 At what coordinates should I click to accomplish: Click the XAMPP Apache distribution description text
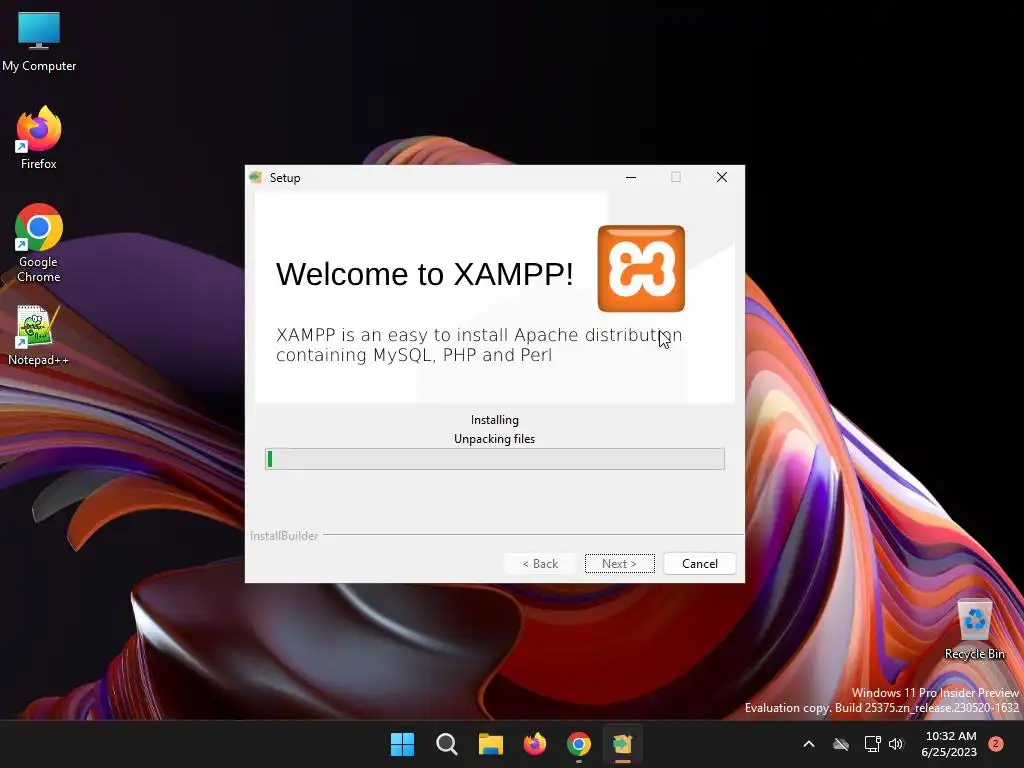[x=479, y=345]
